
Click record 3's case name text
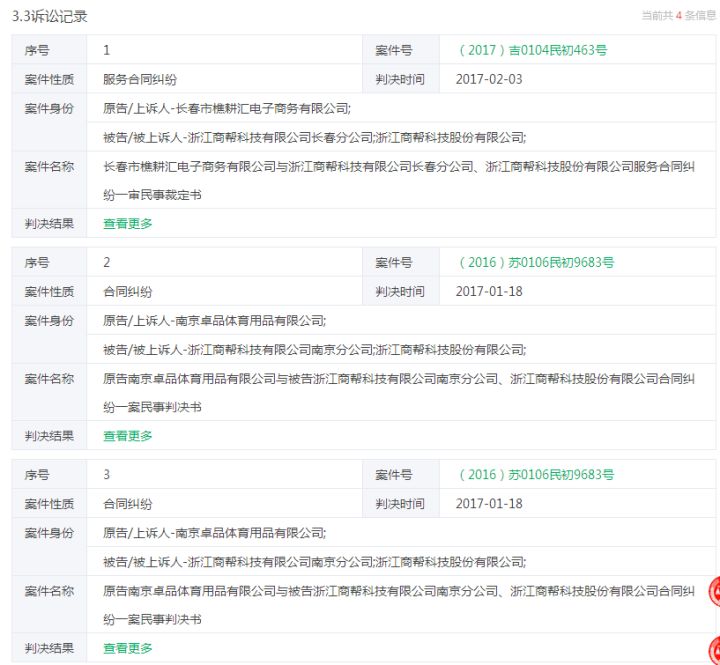(x=396, y=591)
